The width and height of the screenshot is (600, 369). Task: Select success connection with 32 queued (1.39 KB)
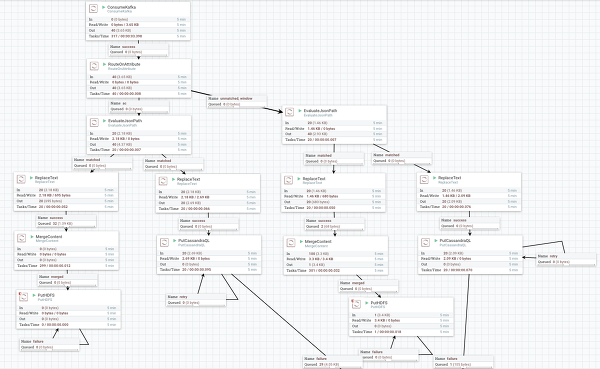click(x=66, y=220)
